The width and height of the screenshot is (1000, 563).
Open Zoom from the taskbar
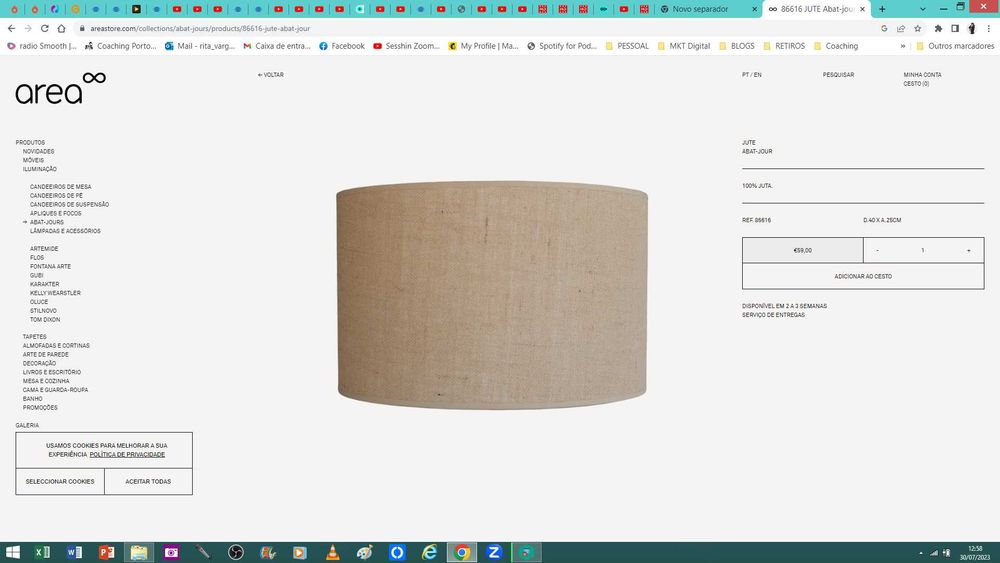pos(494,552)
